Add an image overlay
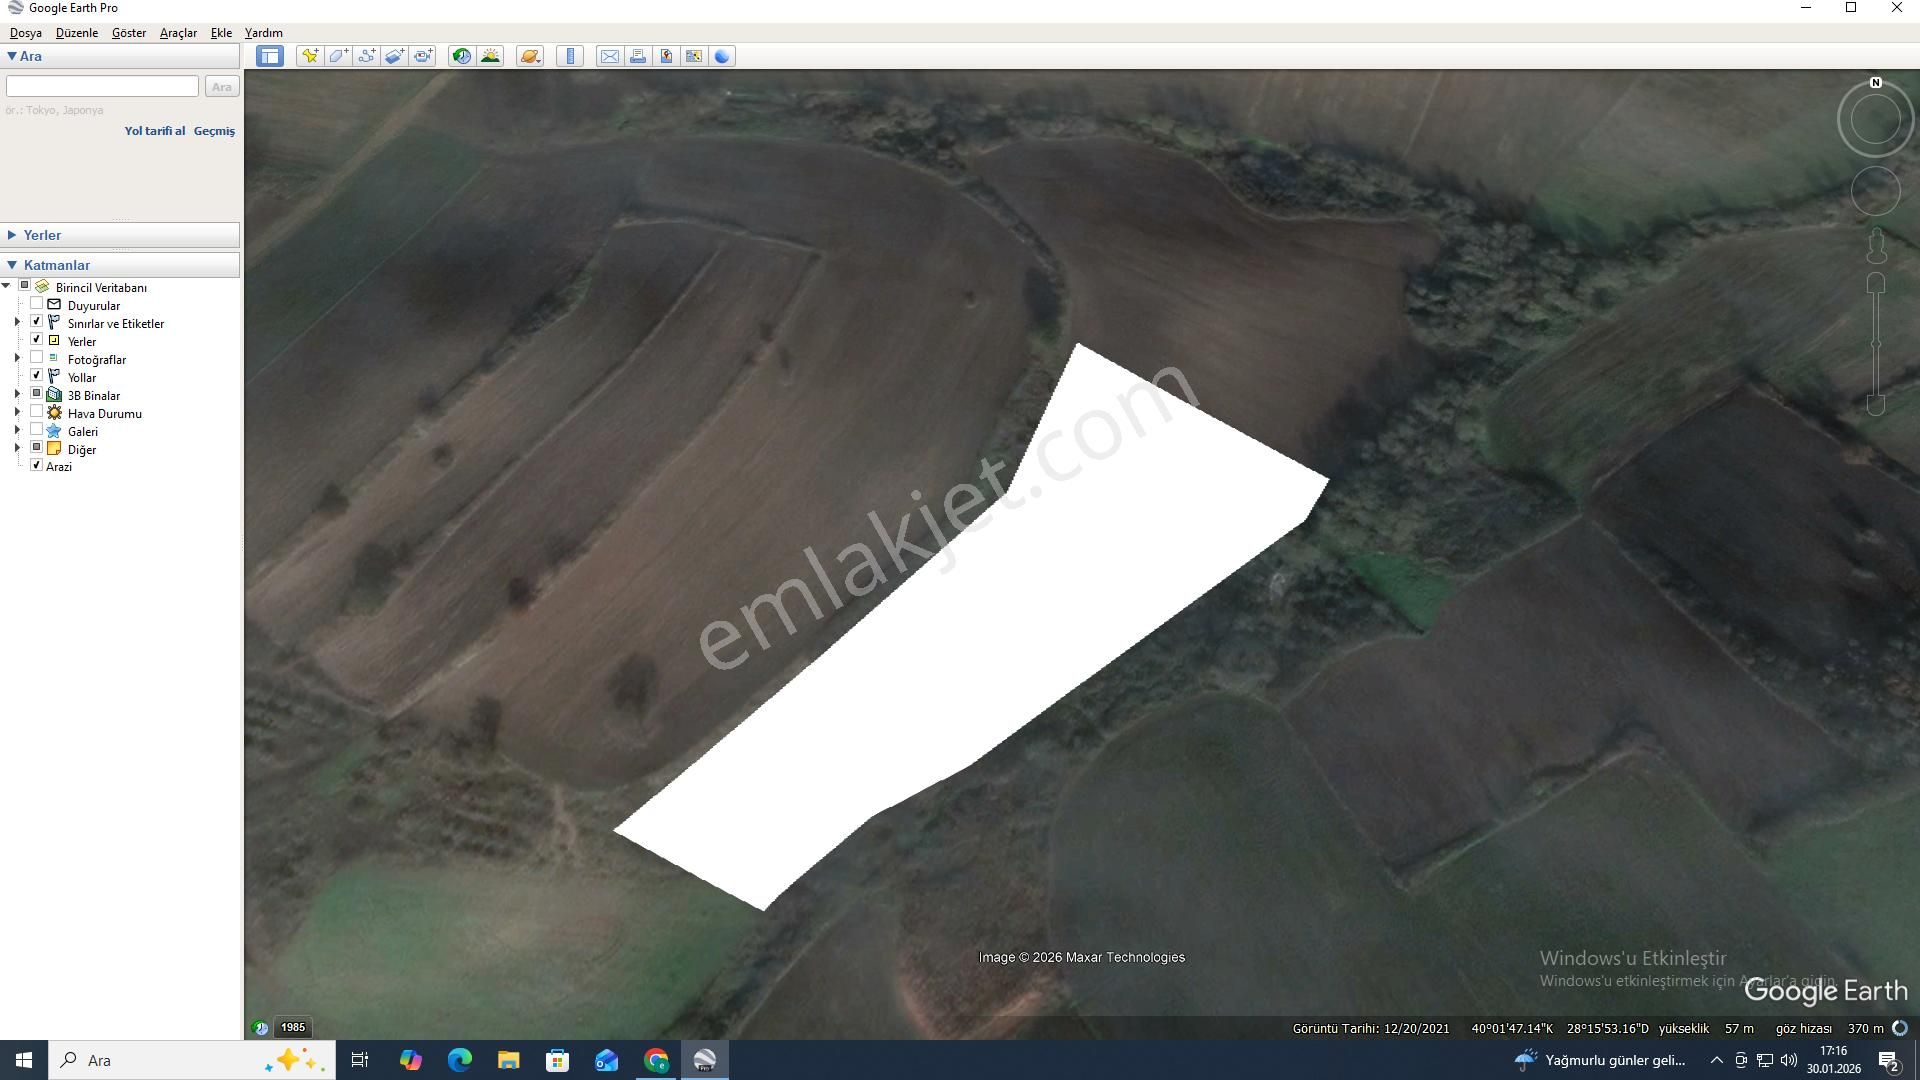The width and height of the screenshot is (1920, 1080). (x=395, y=56)
